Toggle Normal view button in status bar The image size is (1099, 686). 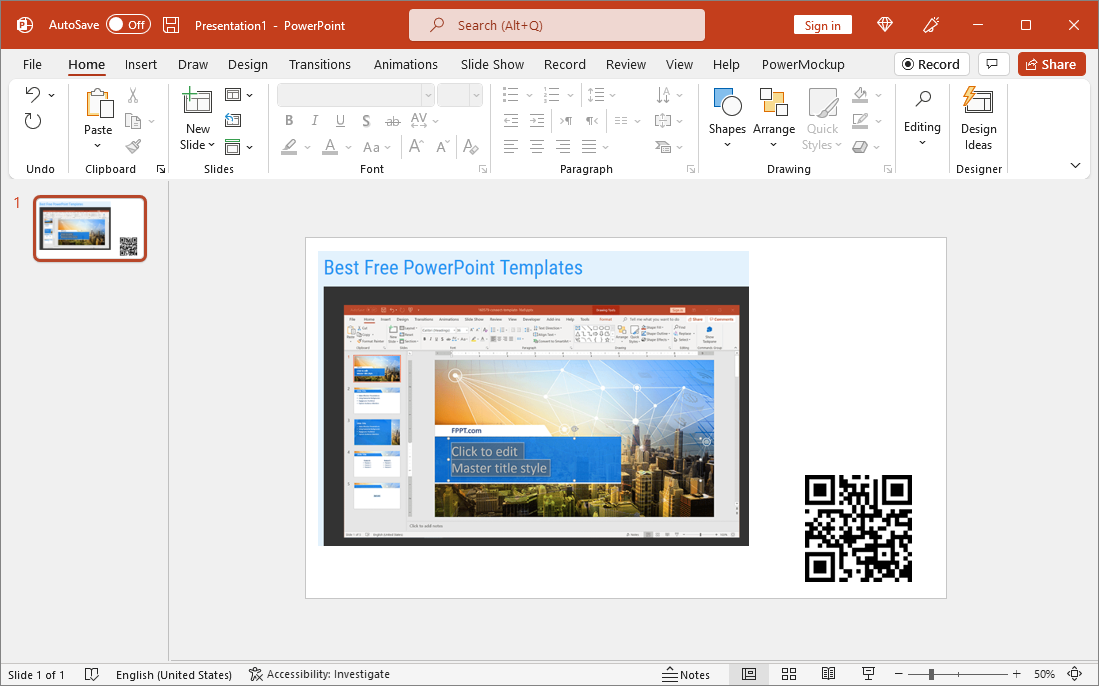748,674
